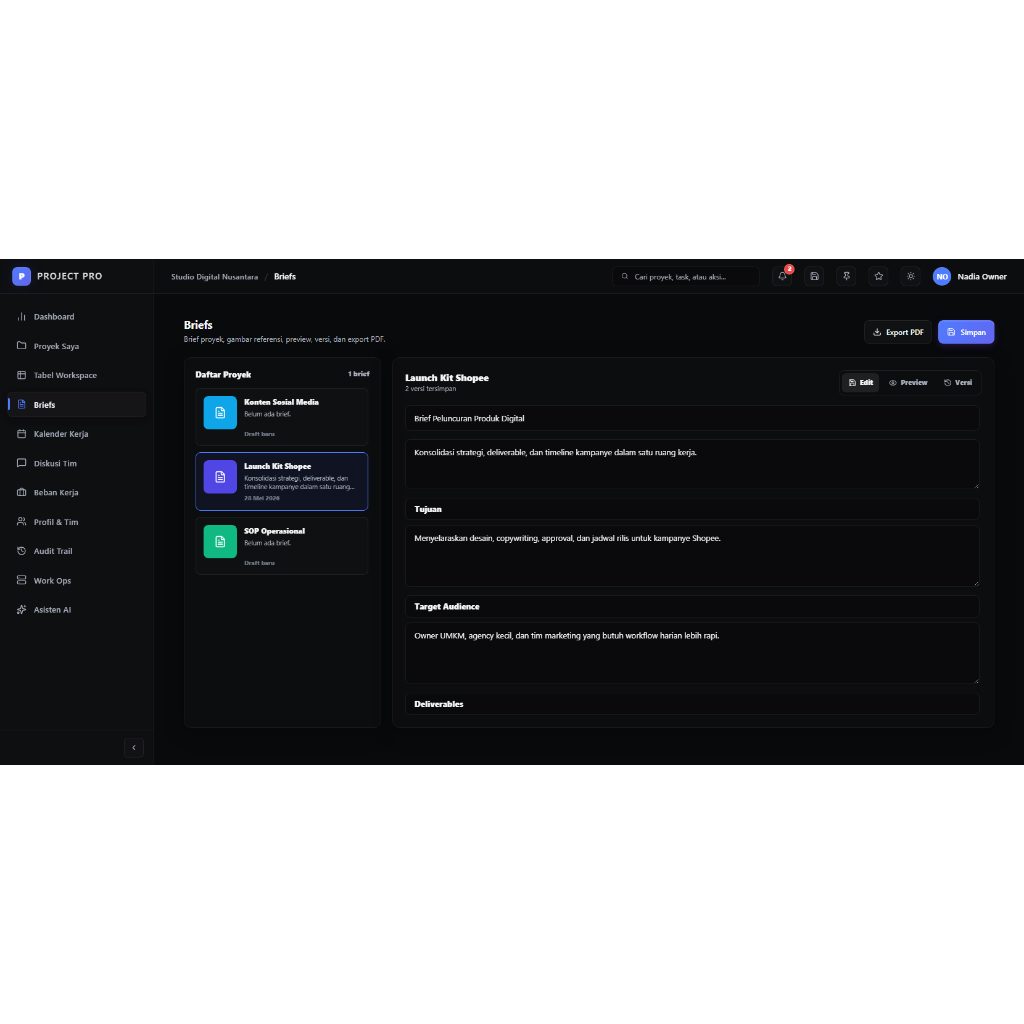The height and width of the screenshot is (1024, 1024).
Task: Select SOP Operasional project card
Action: (x=281, y=546)
